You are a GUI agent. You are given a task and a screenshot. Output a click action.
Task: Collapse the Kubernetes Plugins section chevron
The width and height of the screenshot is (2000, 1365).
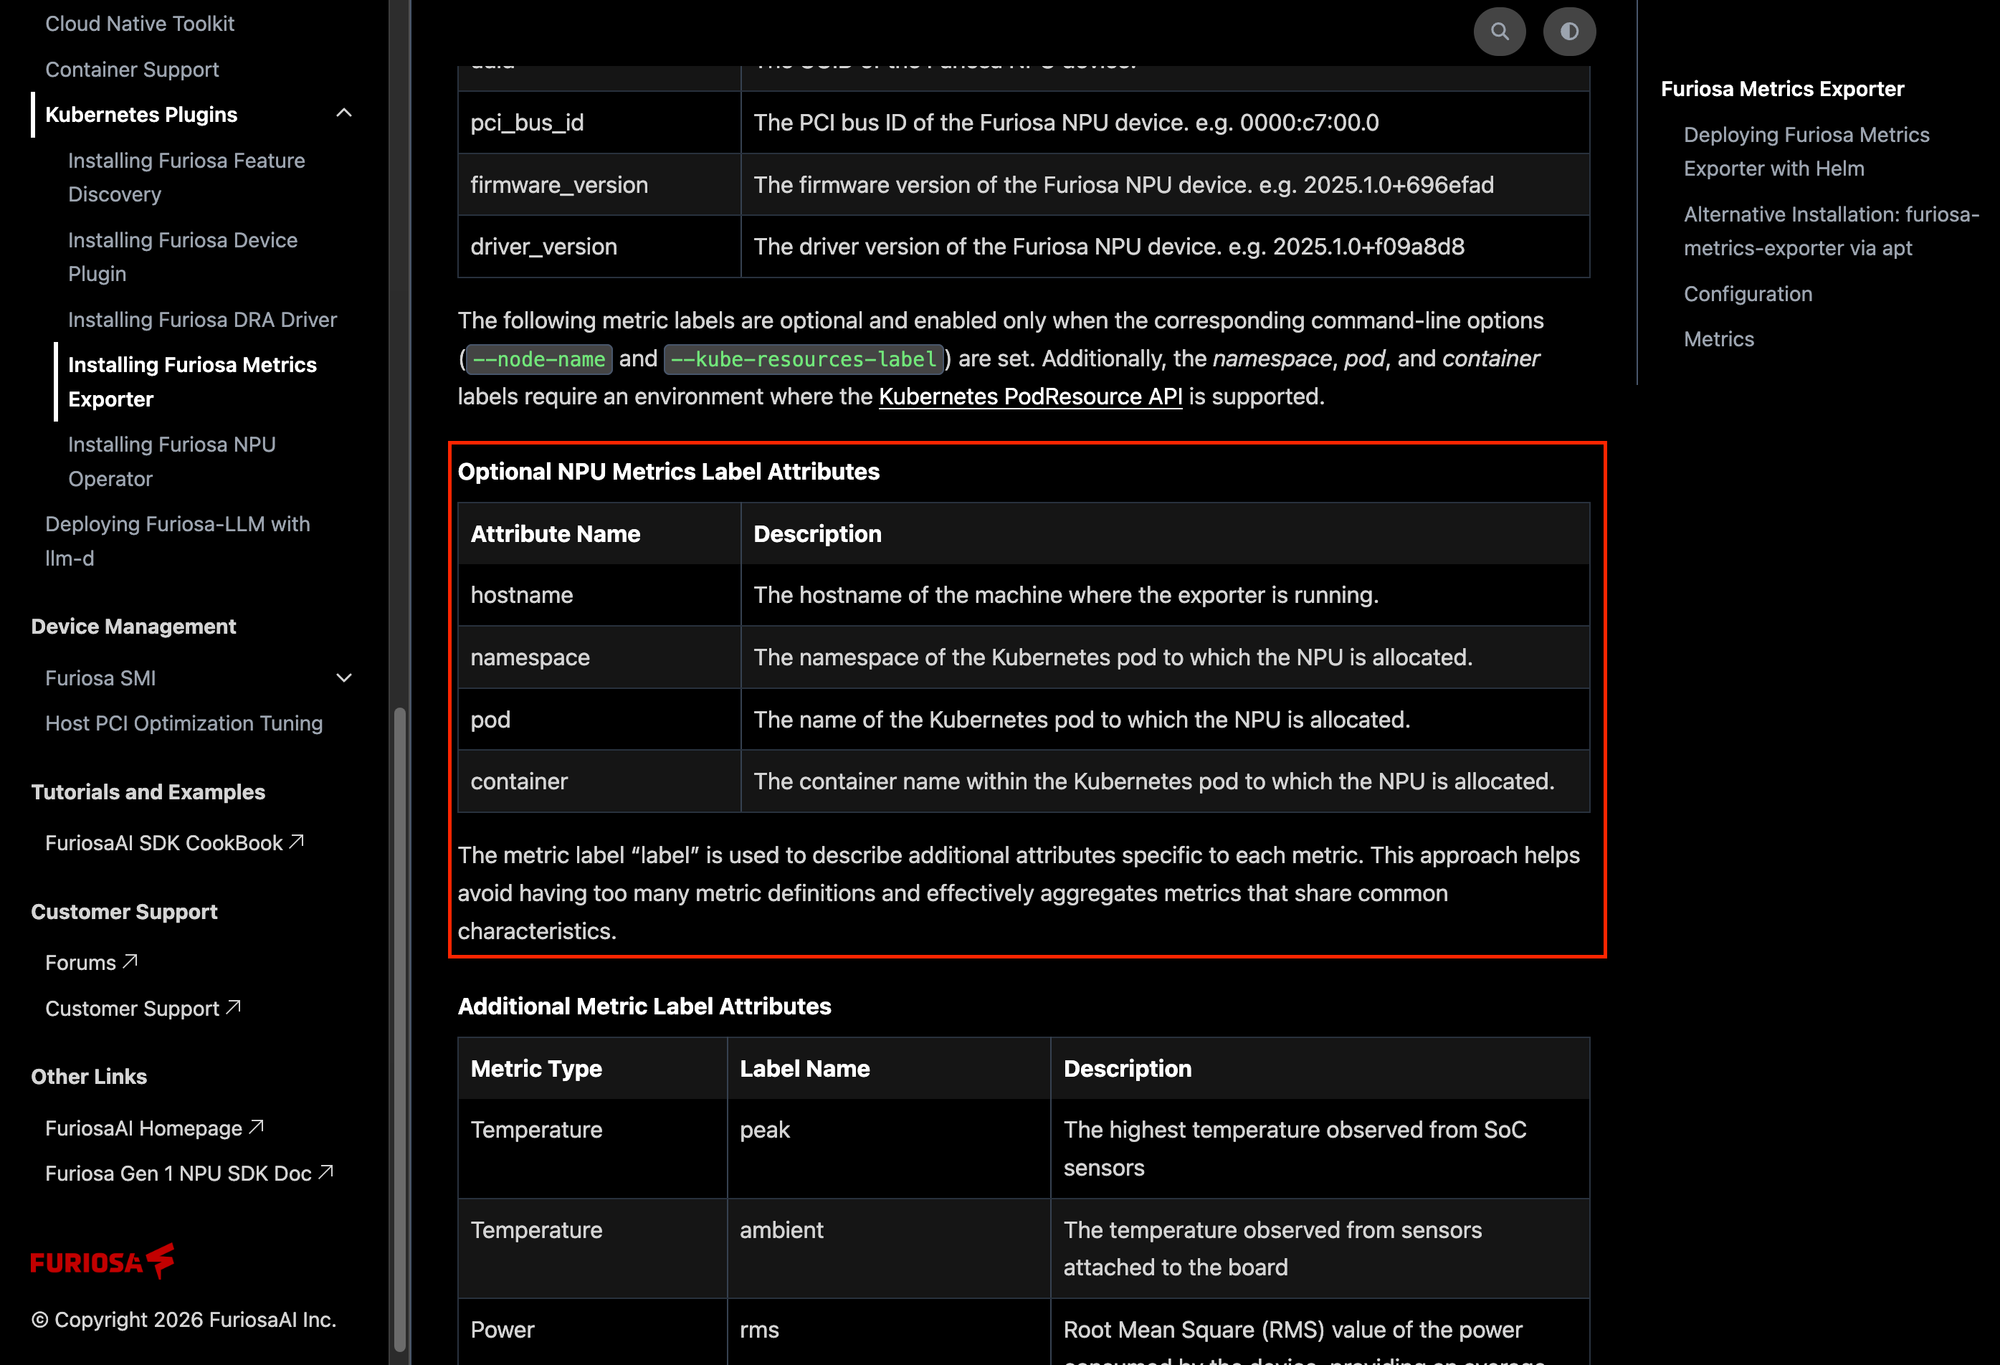(x=344, y=114)
